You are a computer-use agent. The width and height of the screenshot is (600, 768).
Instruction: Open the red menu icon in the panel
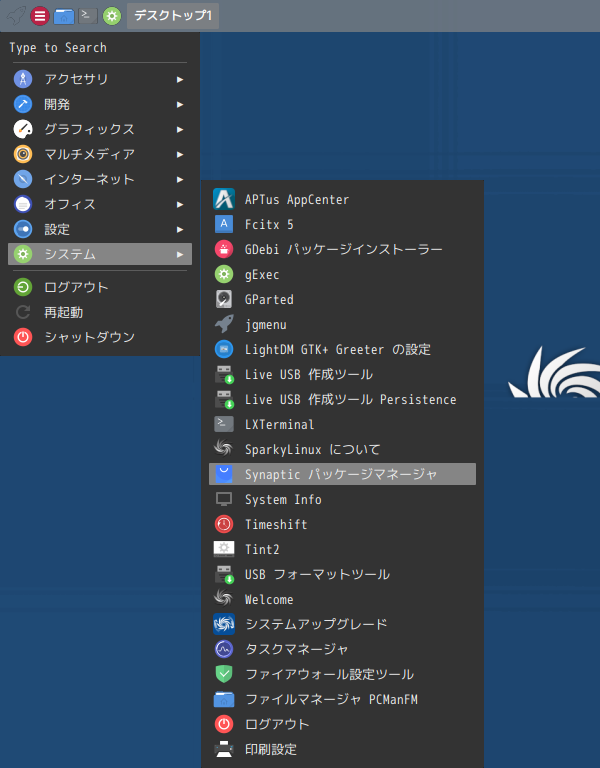coord(40,16)
